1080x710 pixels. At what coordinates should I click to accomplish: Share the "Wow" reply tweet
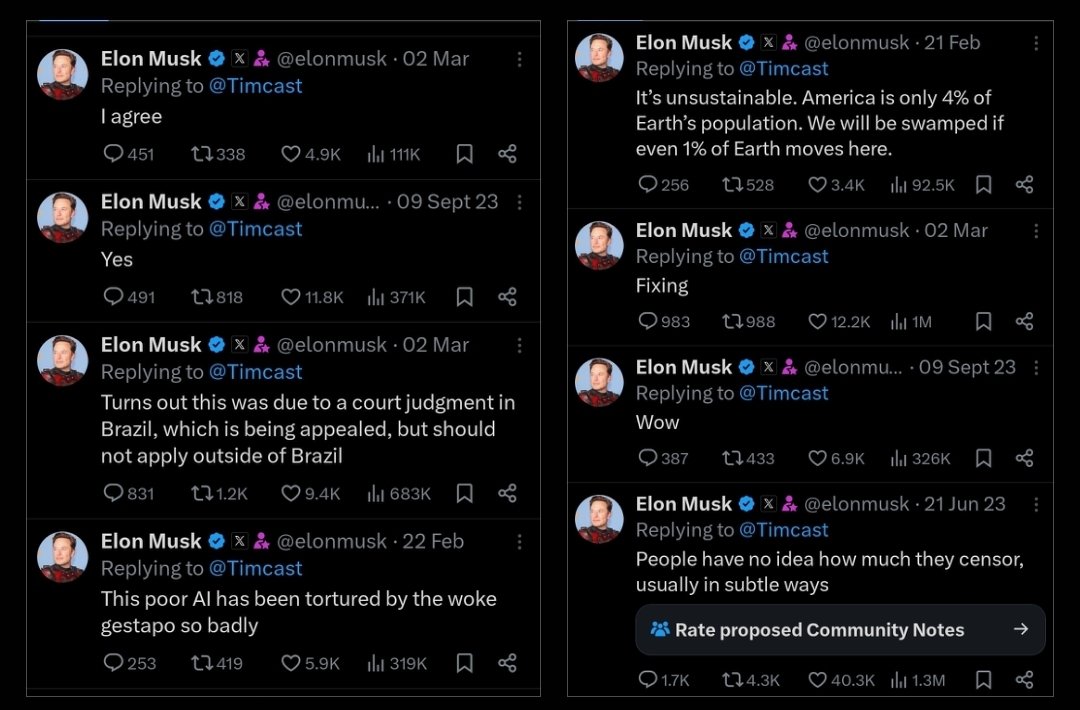coord(1024,458)
